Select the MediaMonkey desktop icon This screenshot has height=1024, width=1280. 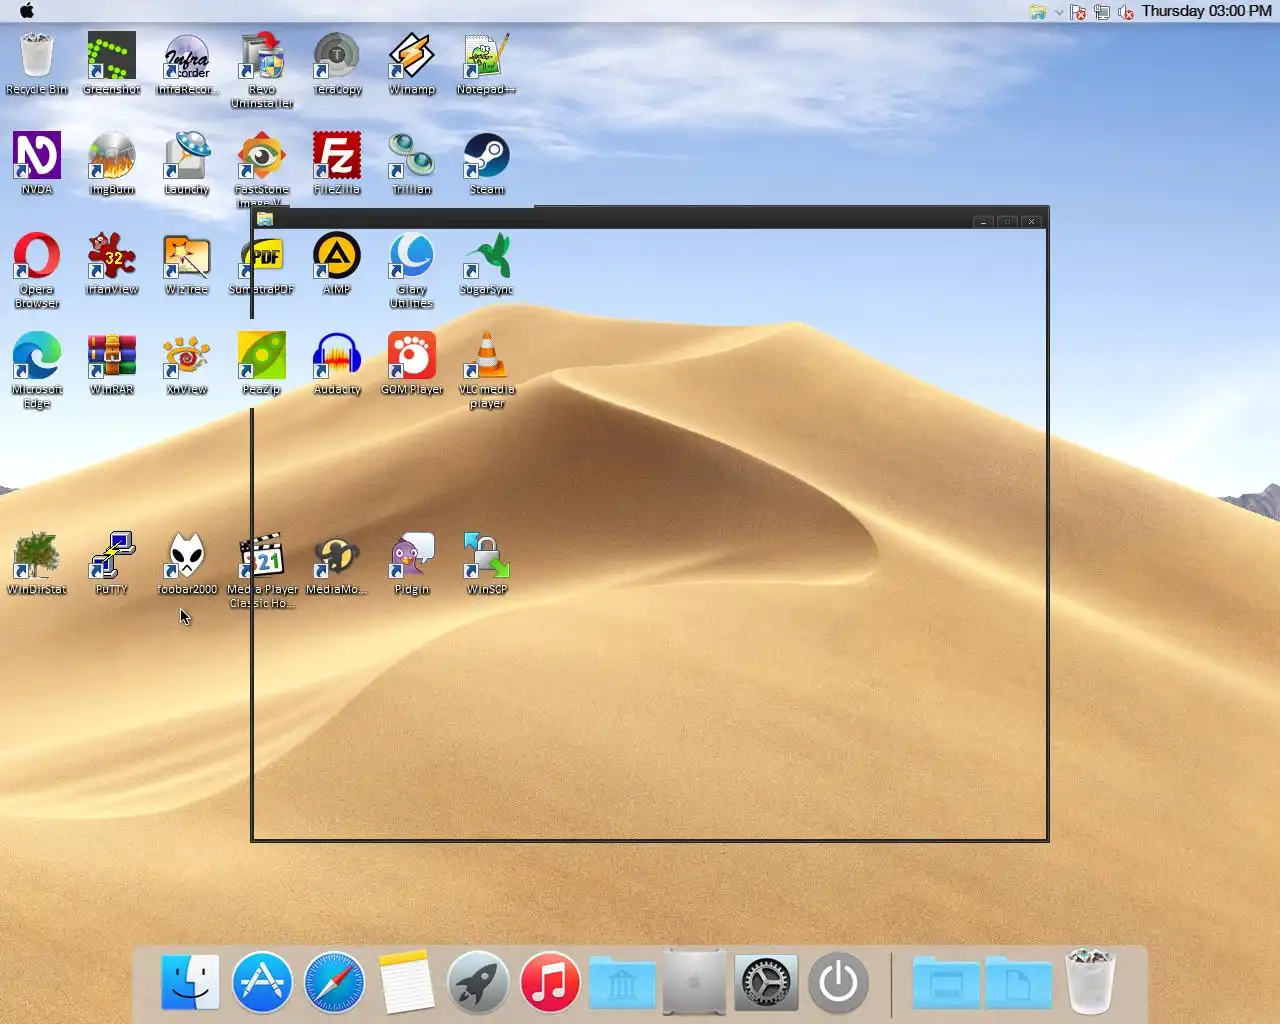(337, 564)
